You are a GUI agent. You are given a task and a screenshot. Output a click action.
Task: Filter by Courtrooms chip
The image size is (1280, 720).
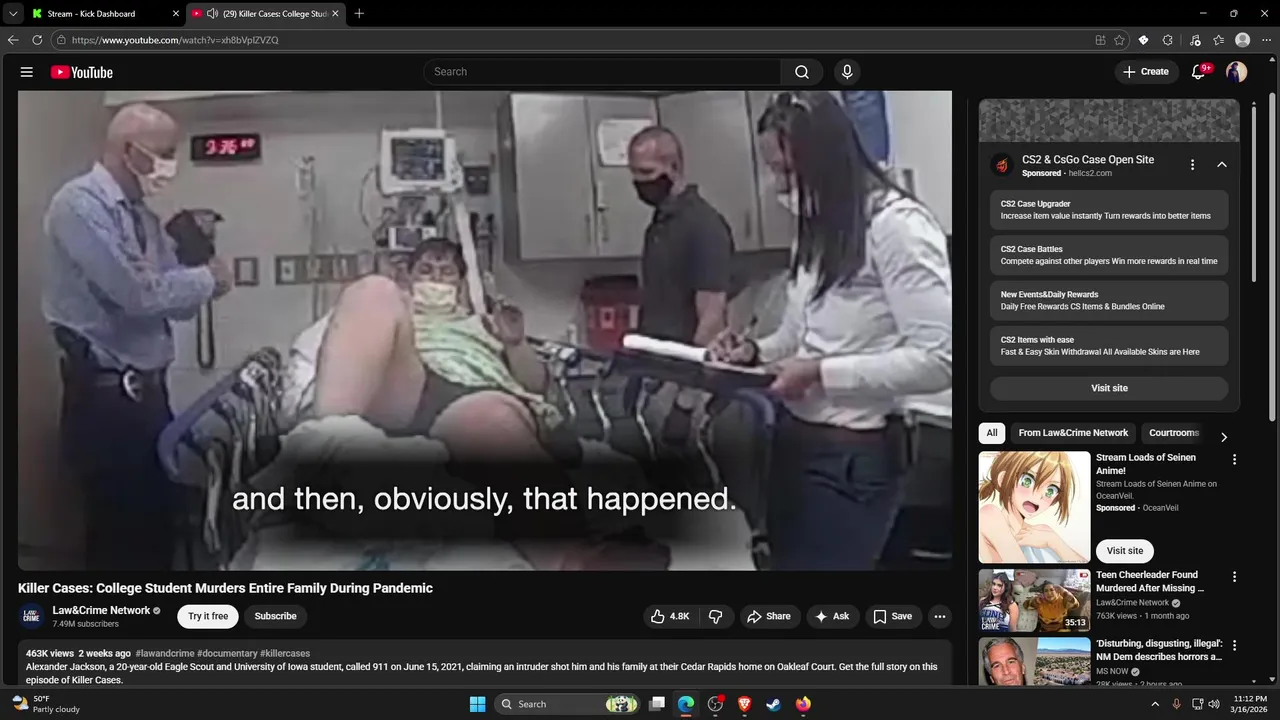[x=1174, y=433]
